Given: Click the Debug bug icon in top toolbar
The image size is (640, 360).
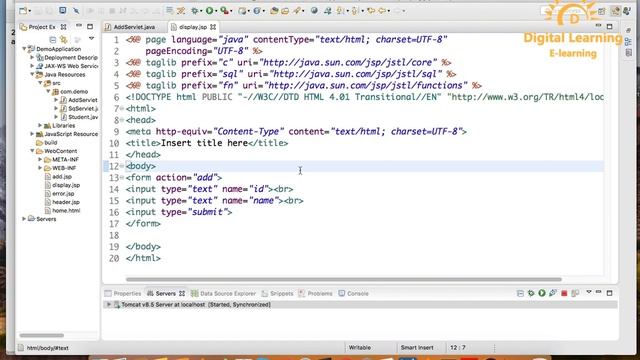Looking at the screenshot, I should [x=195, y=11].
